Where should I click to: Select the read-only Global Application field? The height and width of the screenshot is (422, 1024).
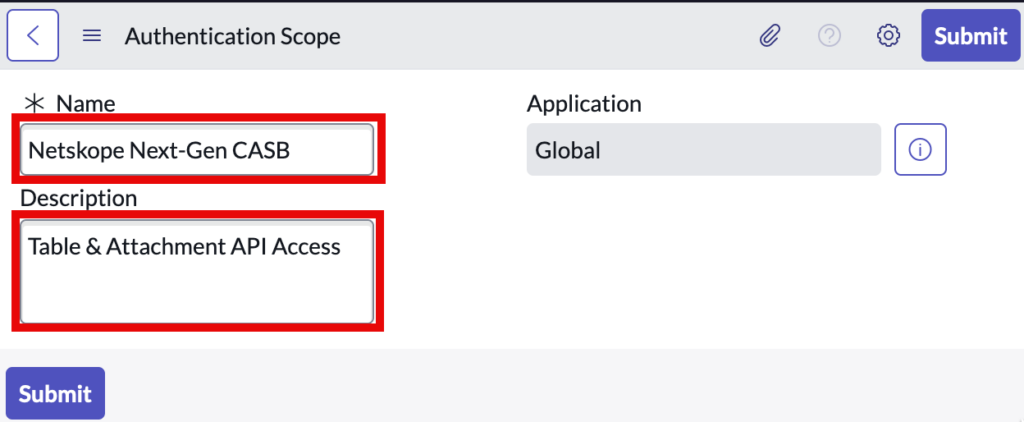pos(703,150)
